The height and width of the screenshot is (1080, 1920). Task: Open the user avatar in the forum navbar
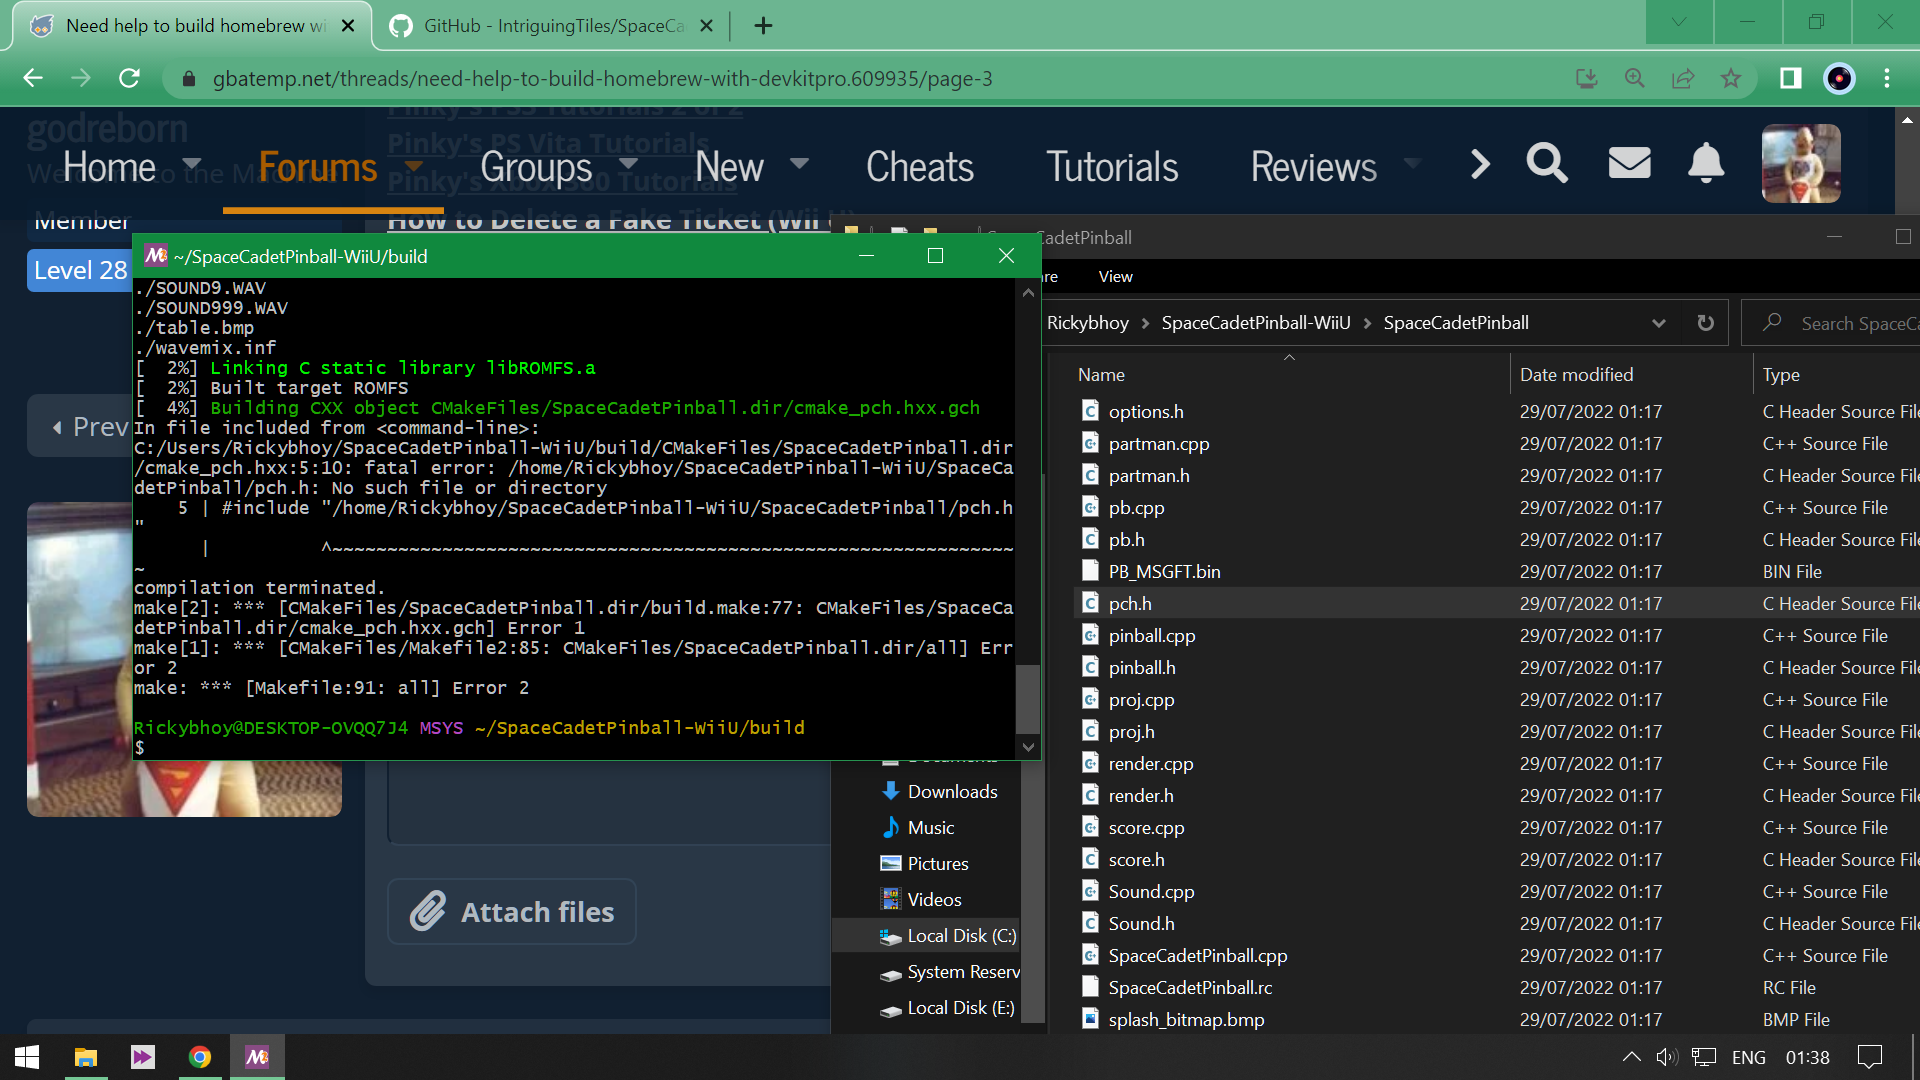1801,163
